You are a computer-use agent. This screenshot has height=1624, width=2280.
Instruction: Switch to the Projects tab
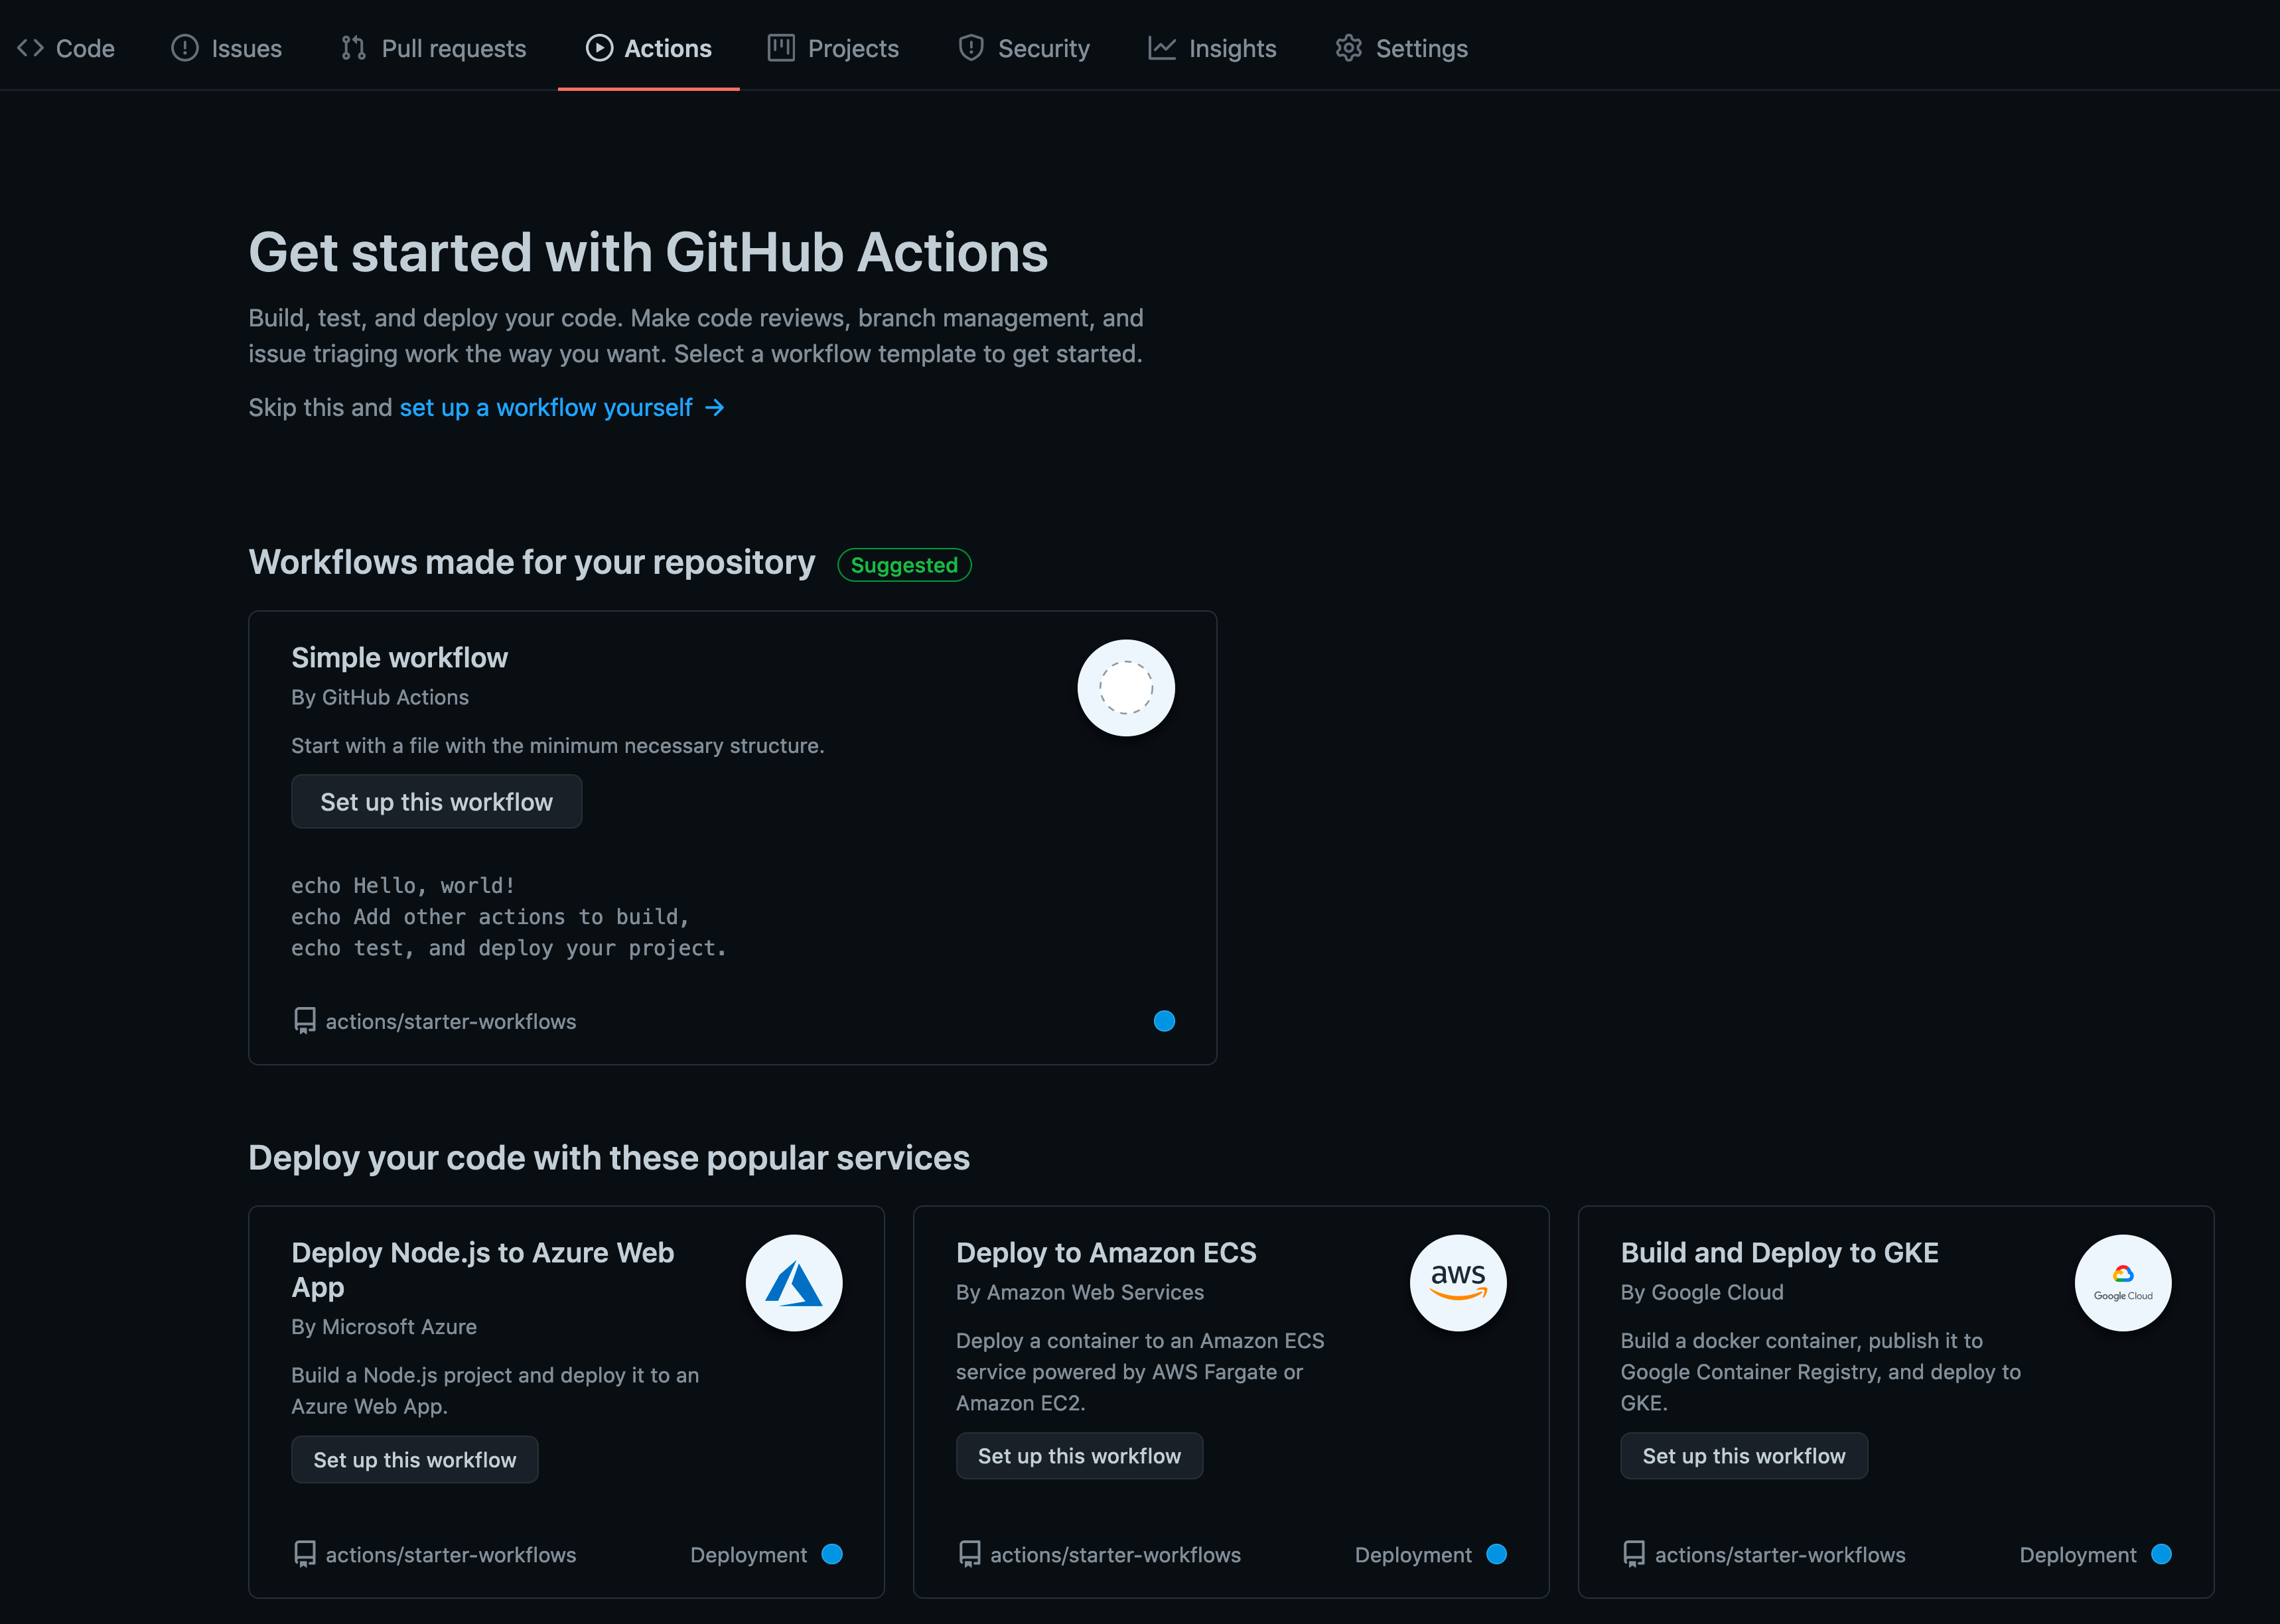pos(833,47)
